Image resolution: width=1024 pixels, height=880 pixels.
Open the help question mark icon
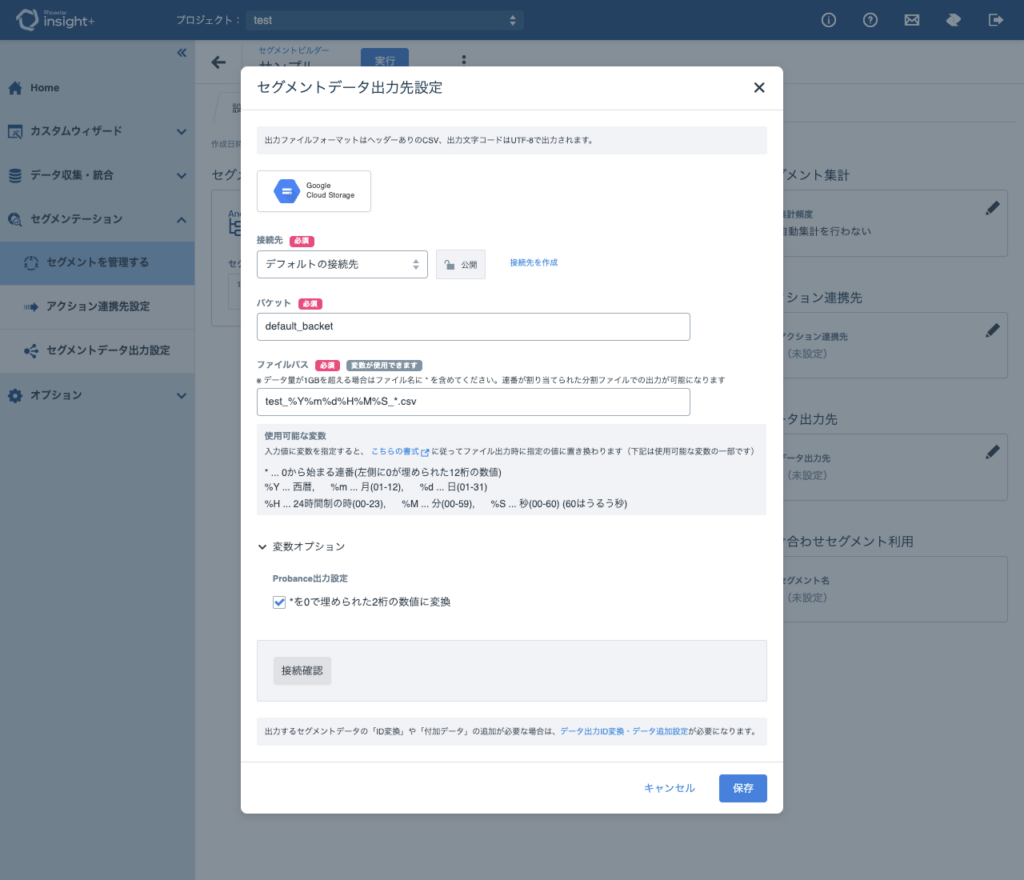click(x=870, y=19)
